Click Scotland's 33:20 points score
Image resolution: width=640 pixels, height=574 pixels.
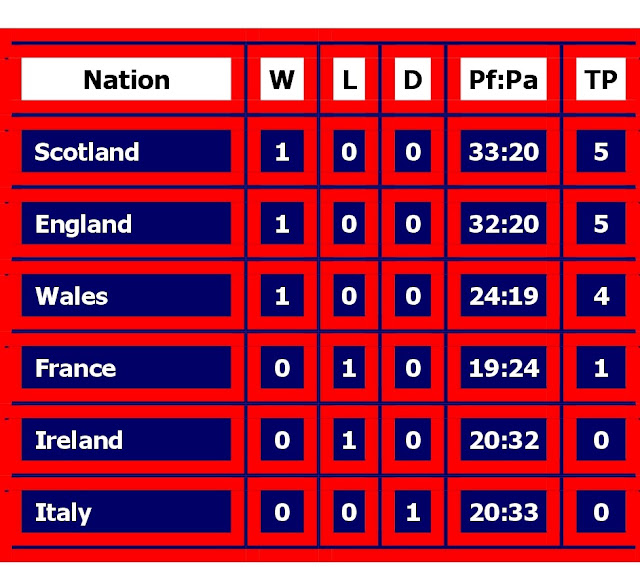(x=503, y=151)
